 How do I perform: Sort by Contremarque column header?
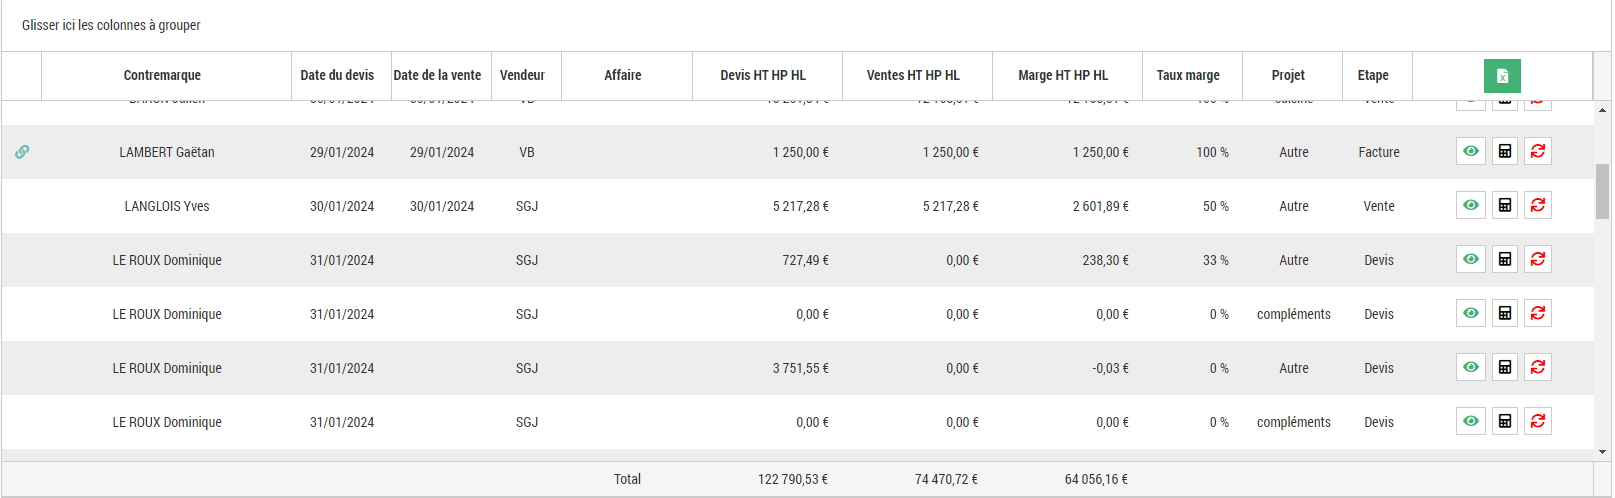coord(162,76)
